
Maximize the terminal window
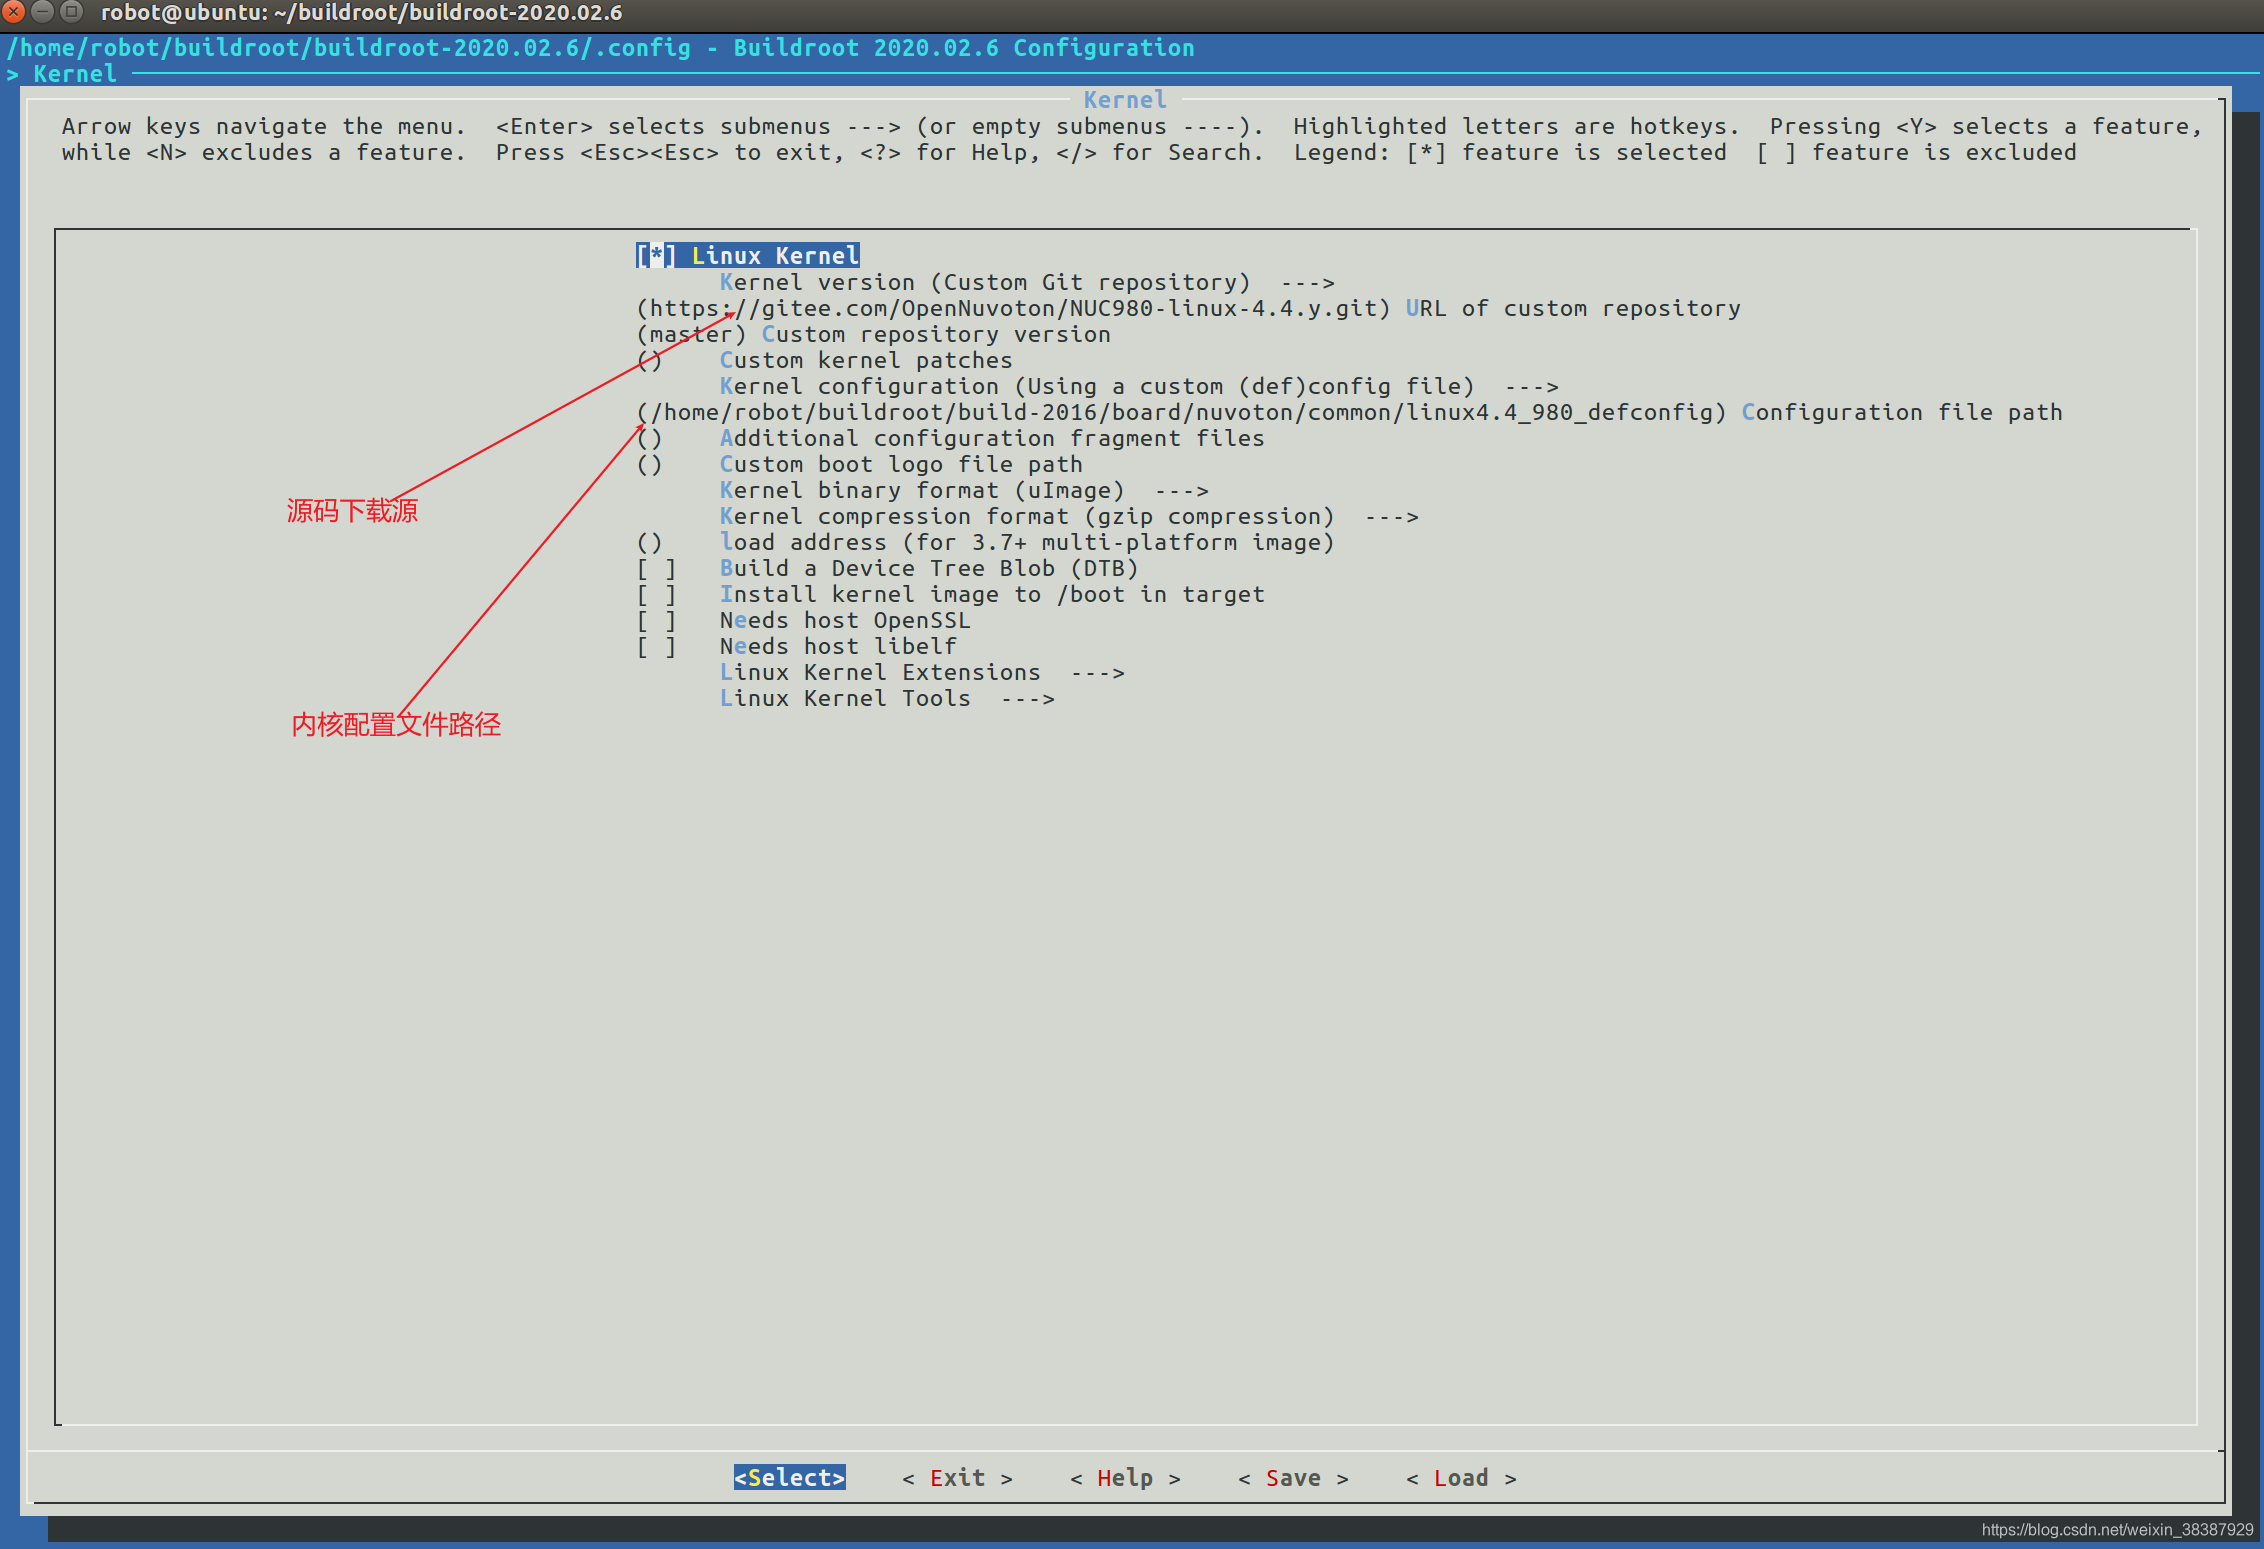(72, 12)
